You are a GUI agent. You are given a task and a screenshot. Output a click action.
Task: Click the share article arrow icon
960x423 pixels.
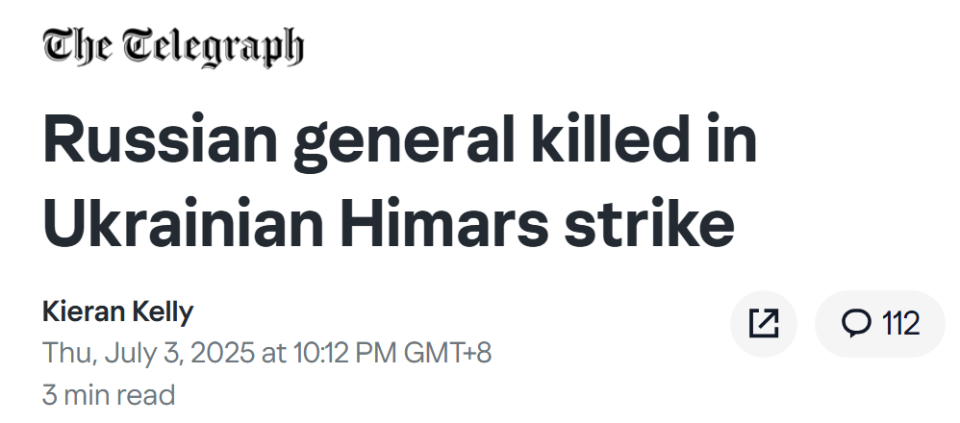click(763, 323)
